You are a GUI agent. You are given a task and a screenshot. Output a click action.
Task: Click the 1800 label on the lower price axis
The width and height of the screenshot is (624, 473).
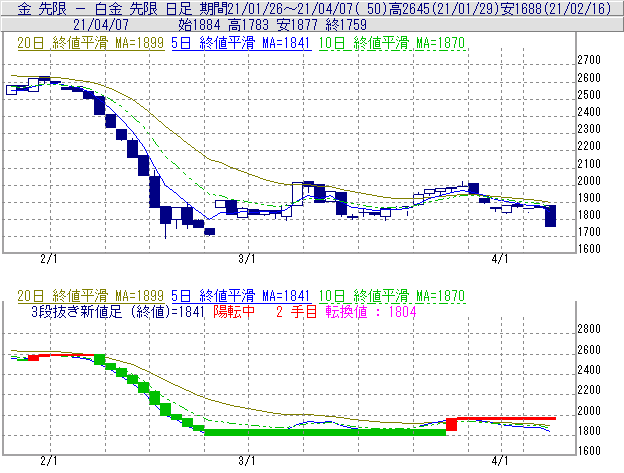tap(589, 430)
